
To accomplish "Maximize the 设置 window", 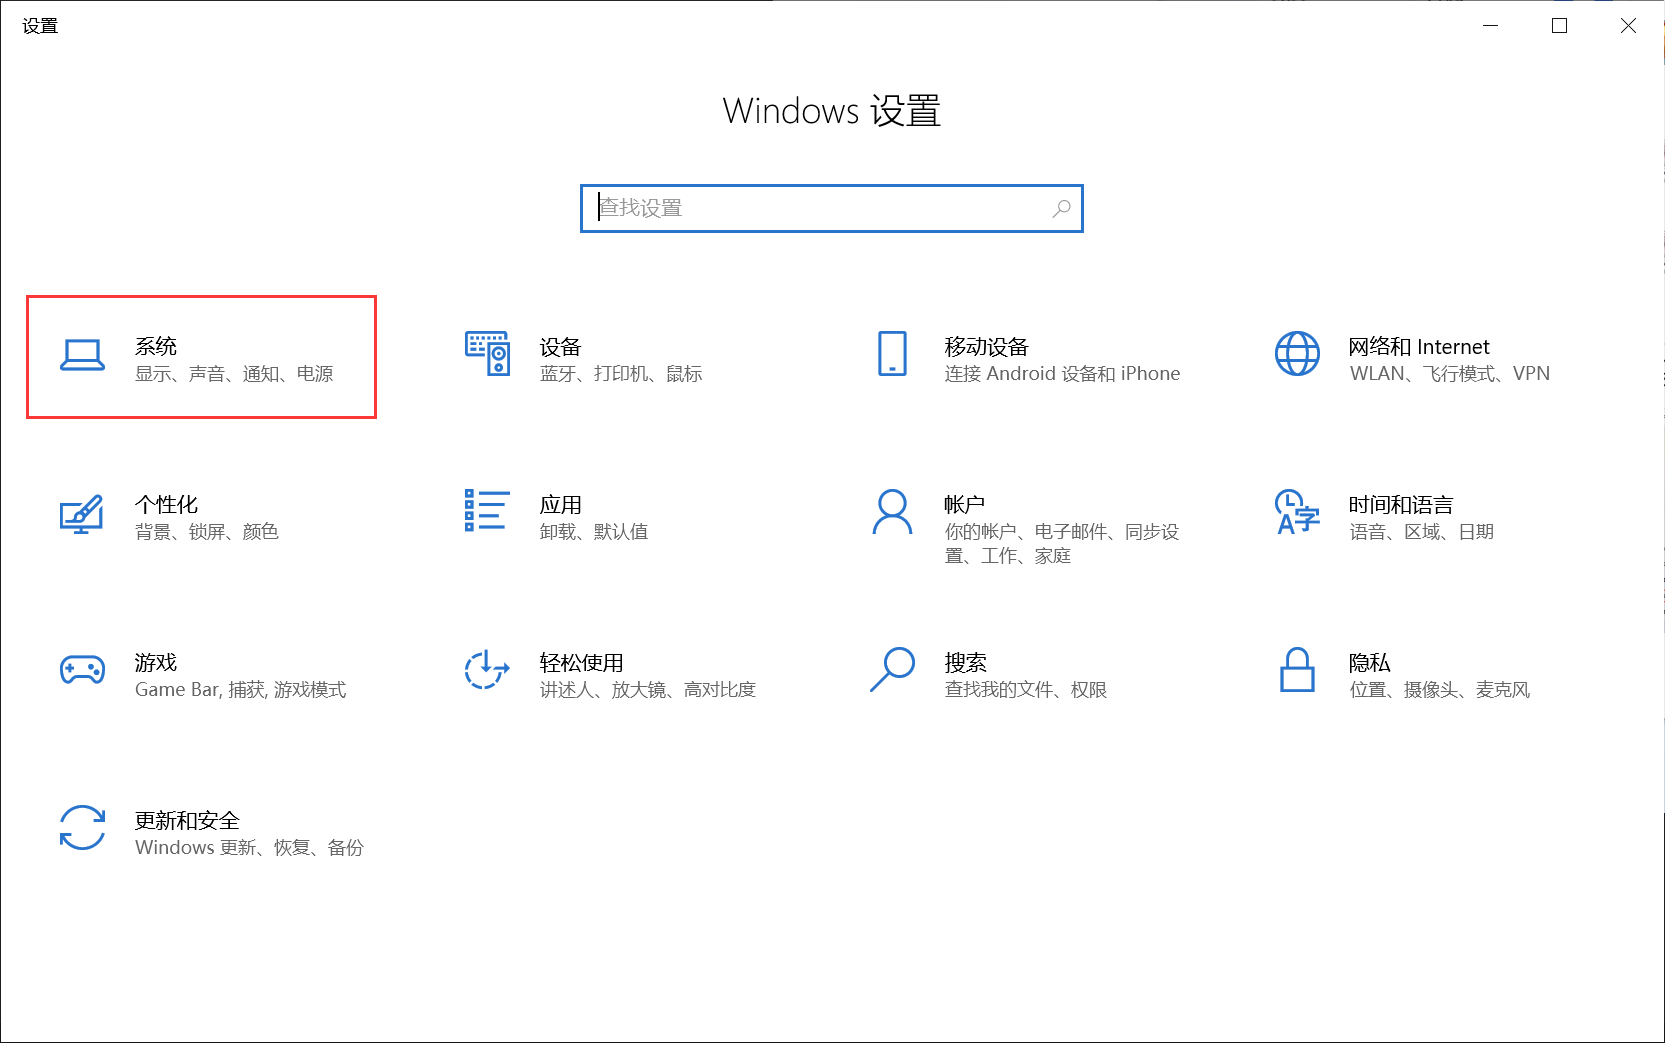I will click(x=1559, y=26).
